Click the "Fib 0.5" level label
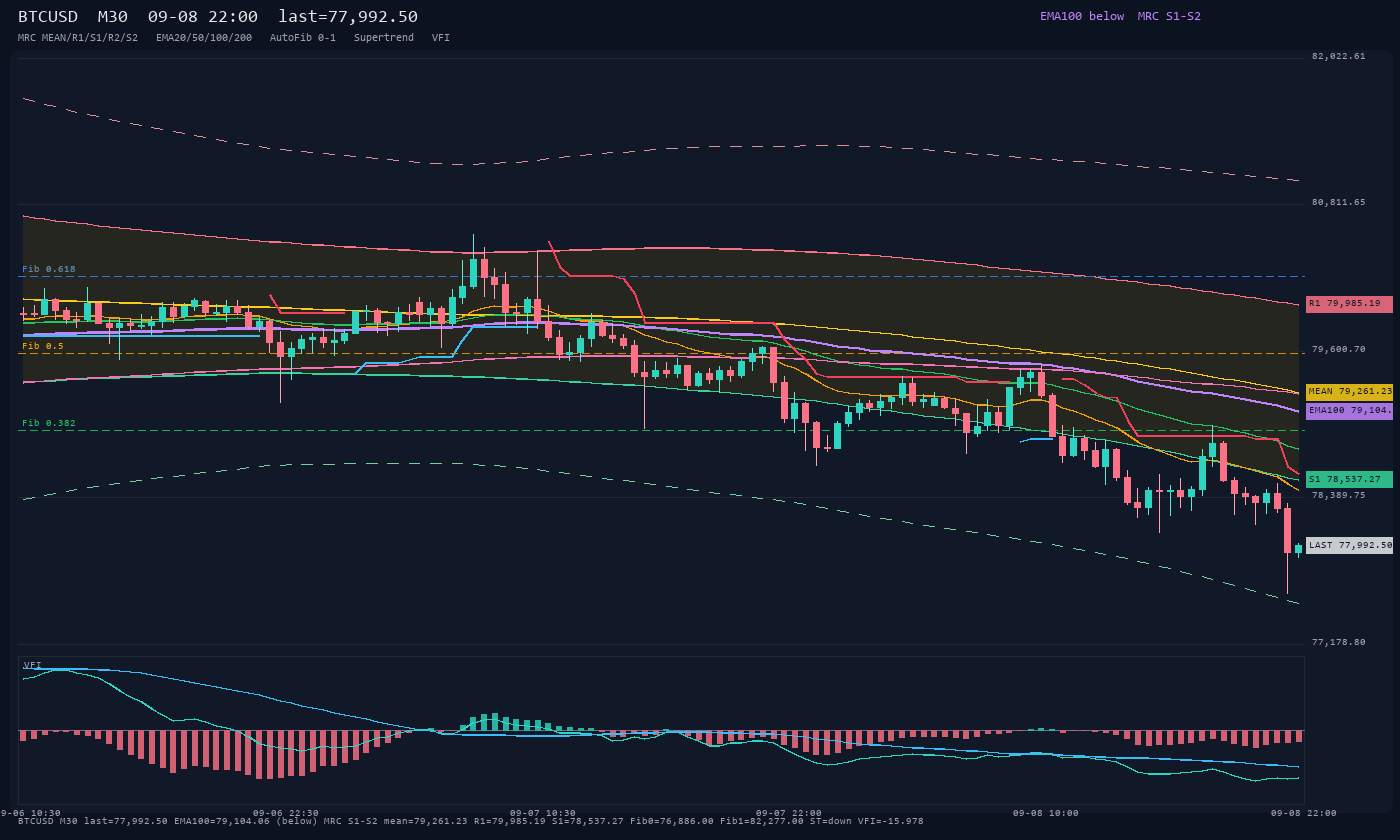This screenshot has width=1400, height=840. (x=43, y=346)
